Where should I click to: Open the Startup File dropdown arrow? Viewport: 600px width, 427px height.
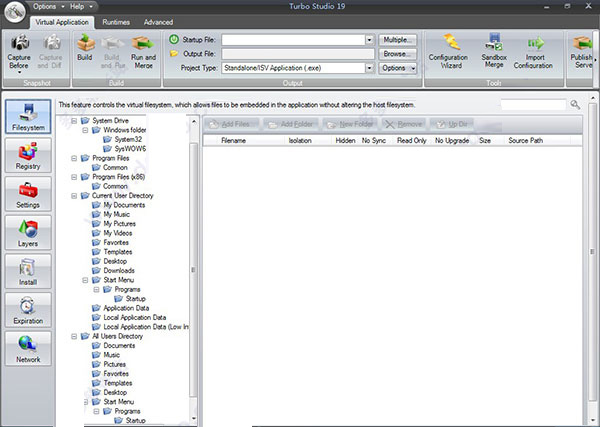tap(369, 40)
